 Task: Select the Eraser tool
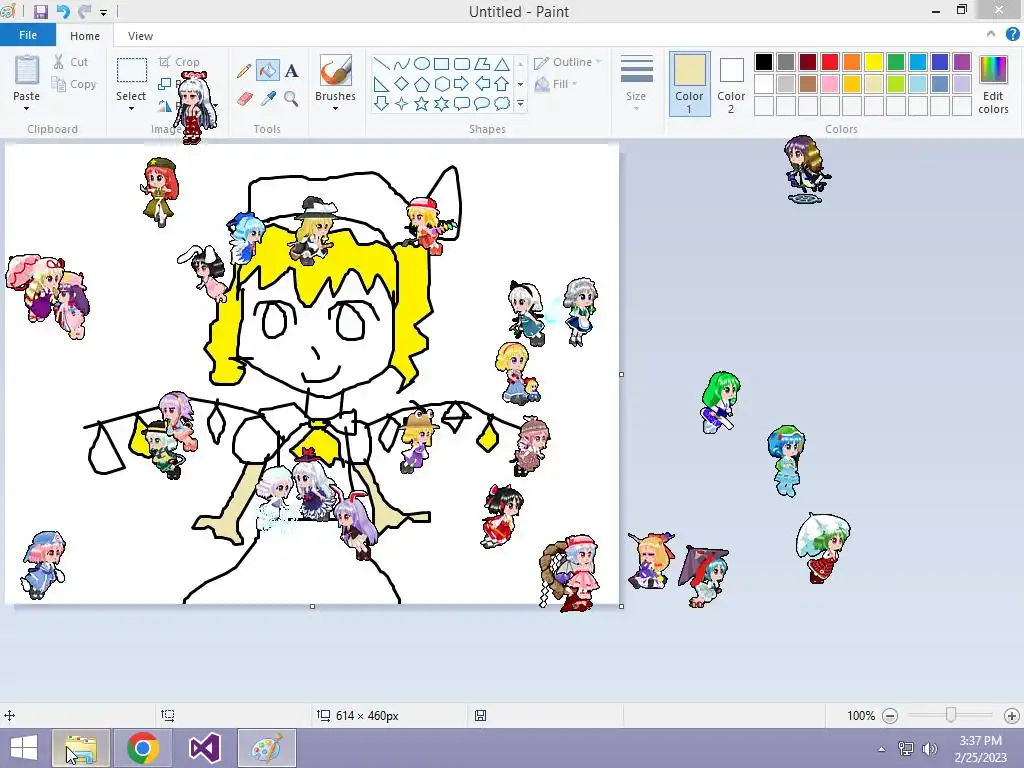[244, 99]
